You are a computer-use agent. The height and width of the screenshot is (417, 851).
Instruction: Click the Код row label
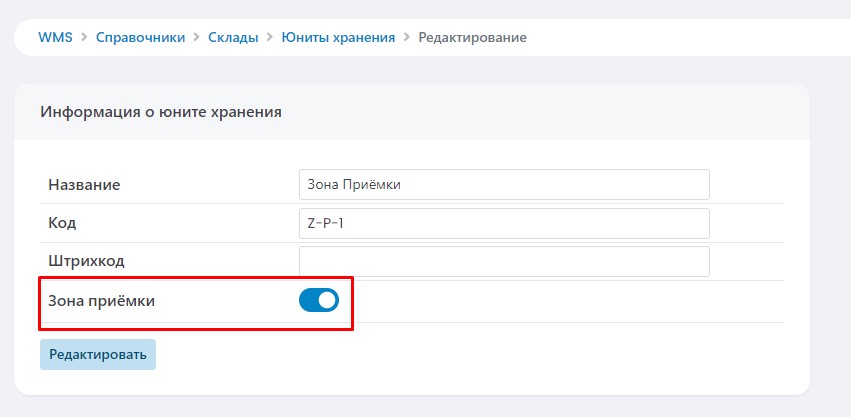pos(62,223)
